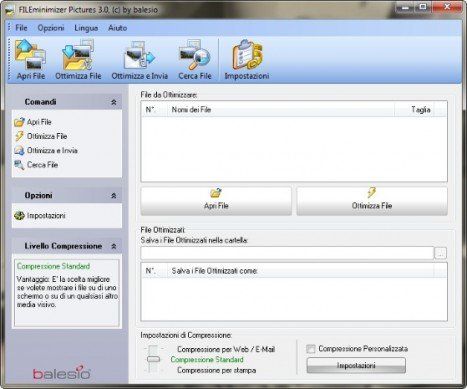Click the Ottimizza e Invia toolbar icon
The width and height of the screenshot is (467, 389).
[140, 59]
